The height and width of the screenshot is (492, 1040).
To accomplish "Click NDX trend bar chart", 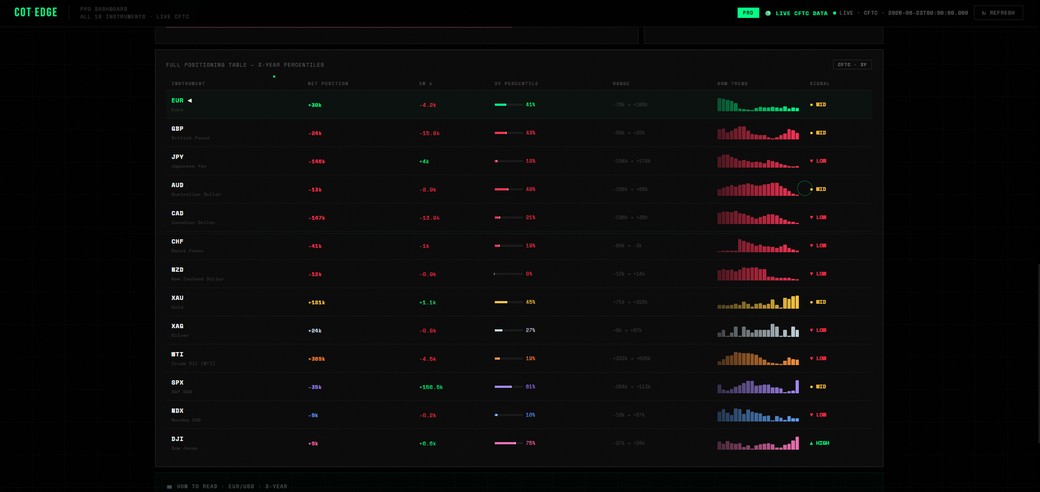I will click(x=758, y=414).
